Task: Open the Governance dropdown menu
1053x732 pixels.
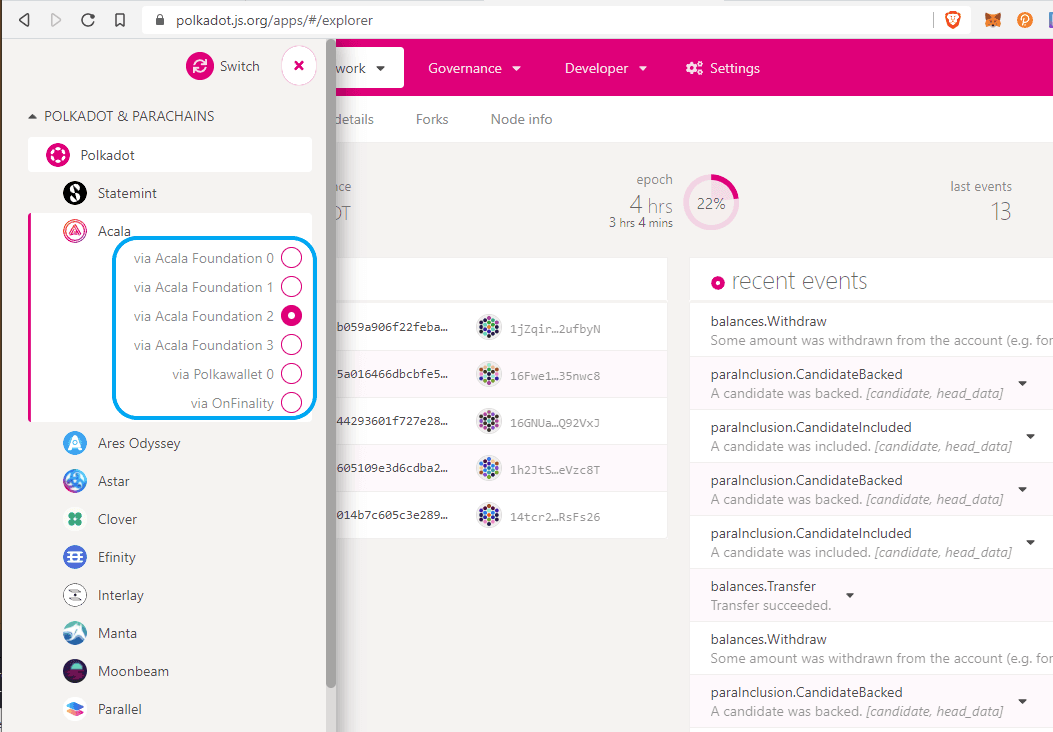Action: pos(475,68)
